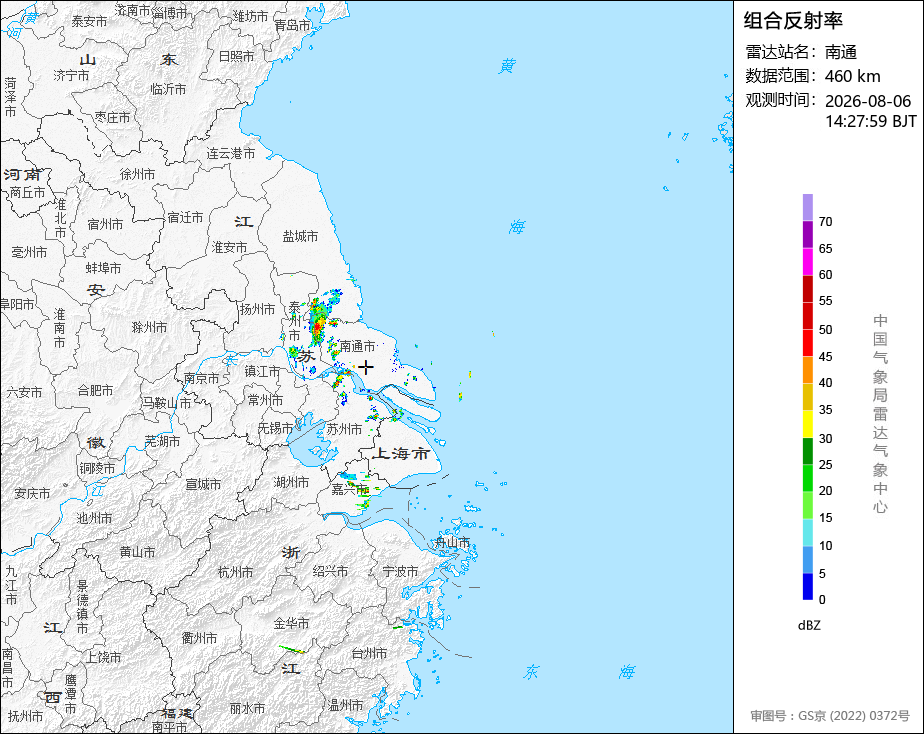The height and width of the screenshot is (734, 924).
Task: Click the magenta 60 dBZ legend swatch
Action: [x=807, y=261]
